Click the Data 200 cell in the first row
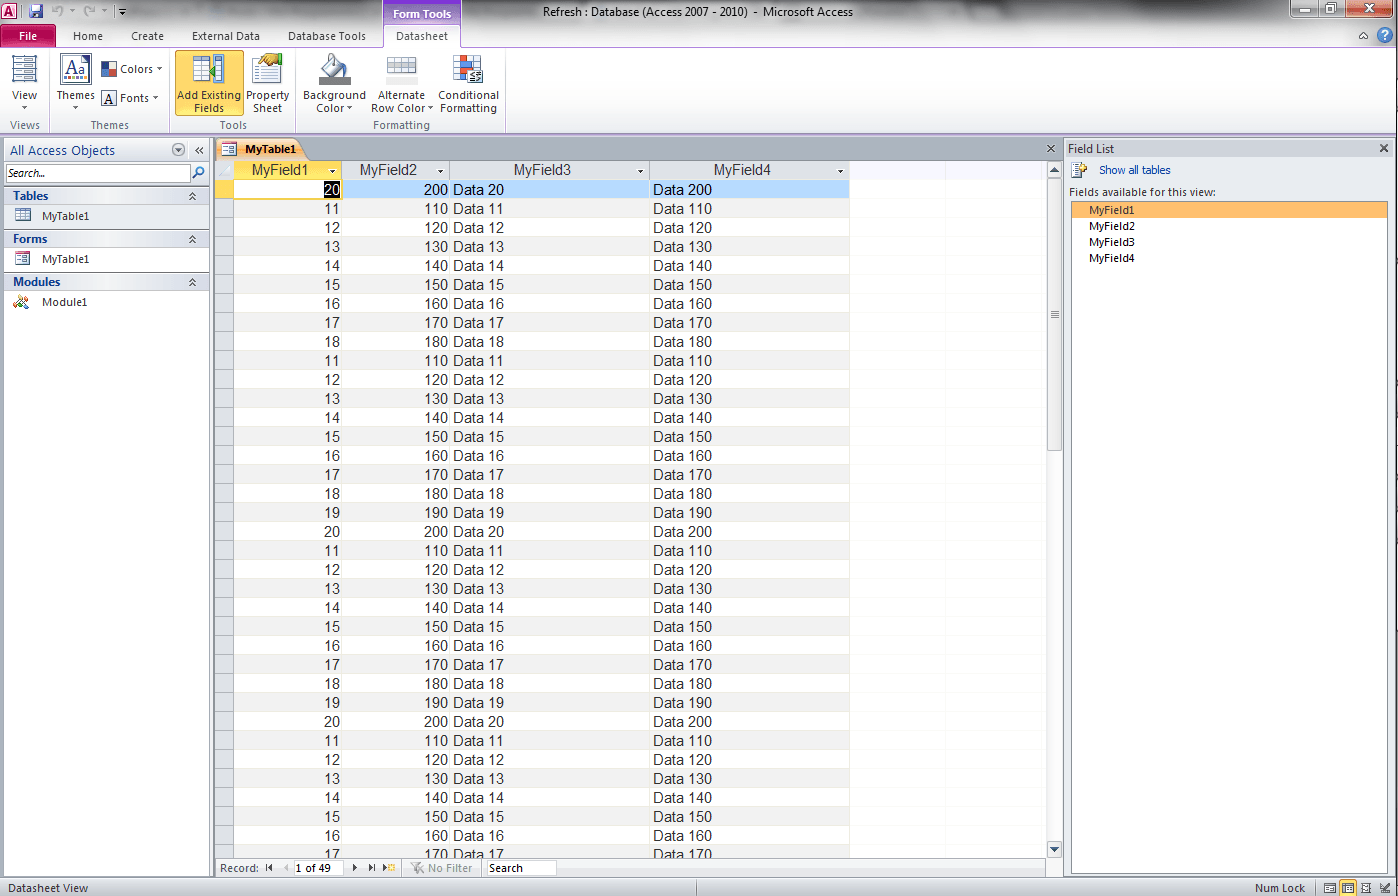Image resolution: width=1398 pixels, height=896 pixels. point(749,189)
